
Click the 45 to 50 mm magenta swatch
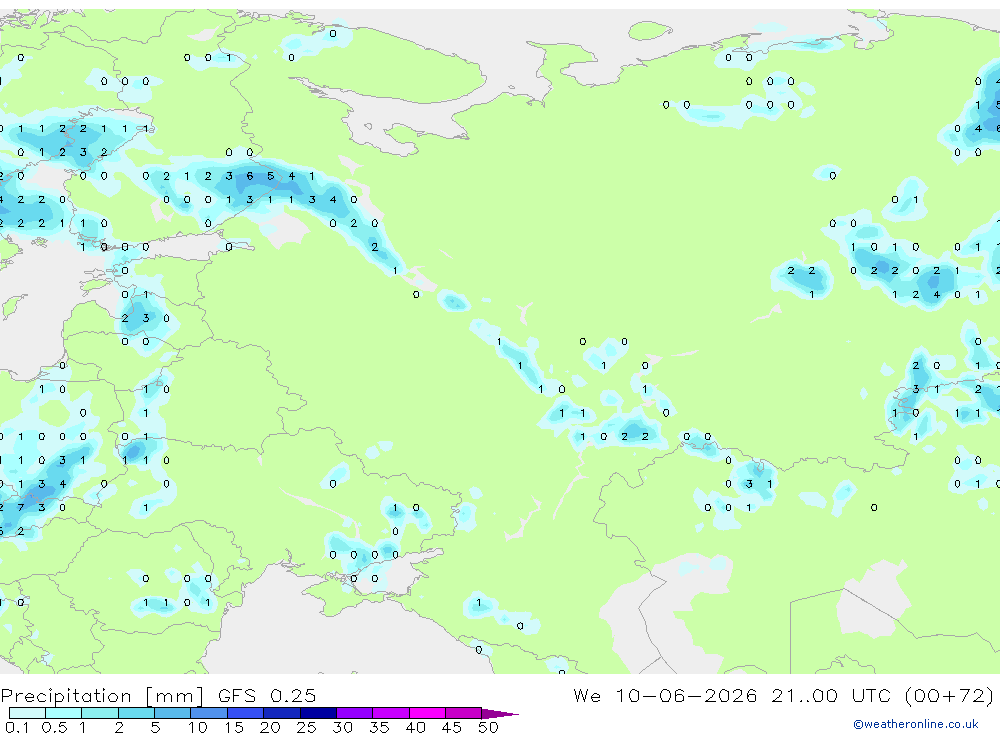pyautogui.click(x=463, y=713)
